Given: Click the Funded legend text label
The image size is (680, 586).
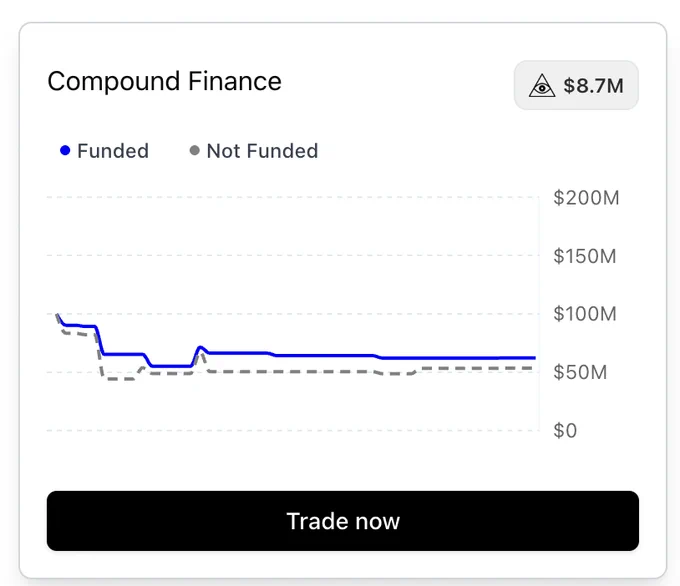Looking at the screenshot, I should tap(113, 151).
